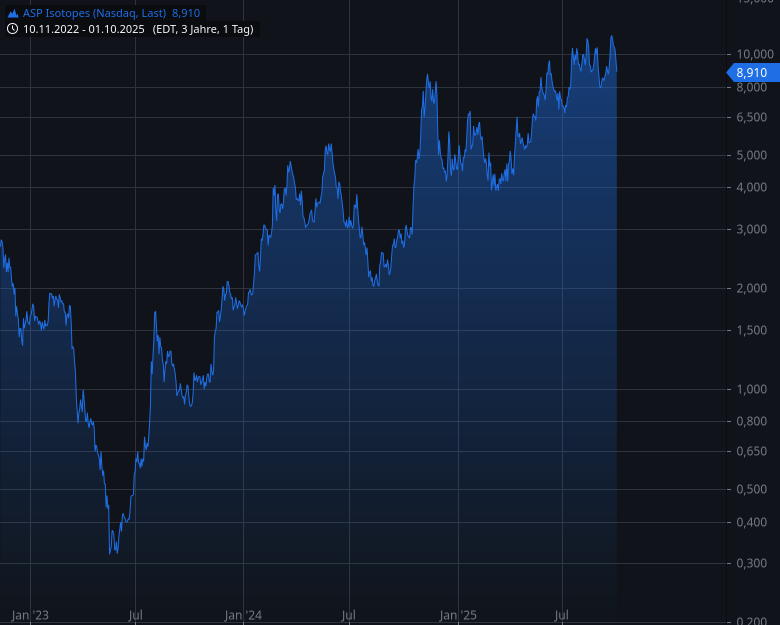Click the Jan '23 label on time axis

30,615
